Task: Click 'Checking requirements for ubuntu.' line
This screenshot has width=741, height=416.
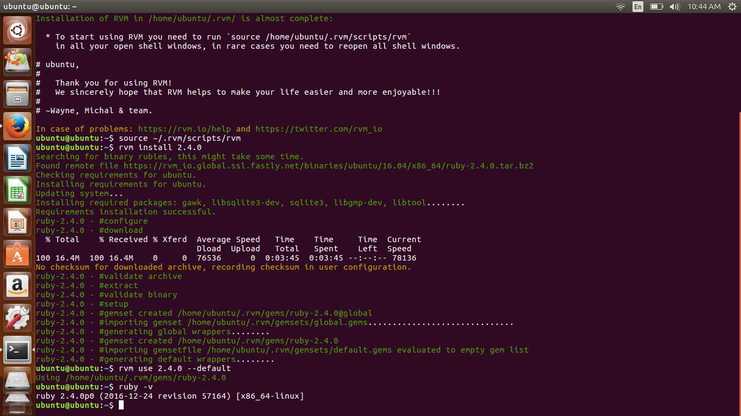Action: point(116,175)
